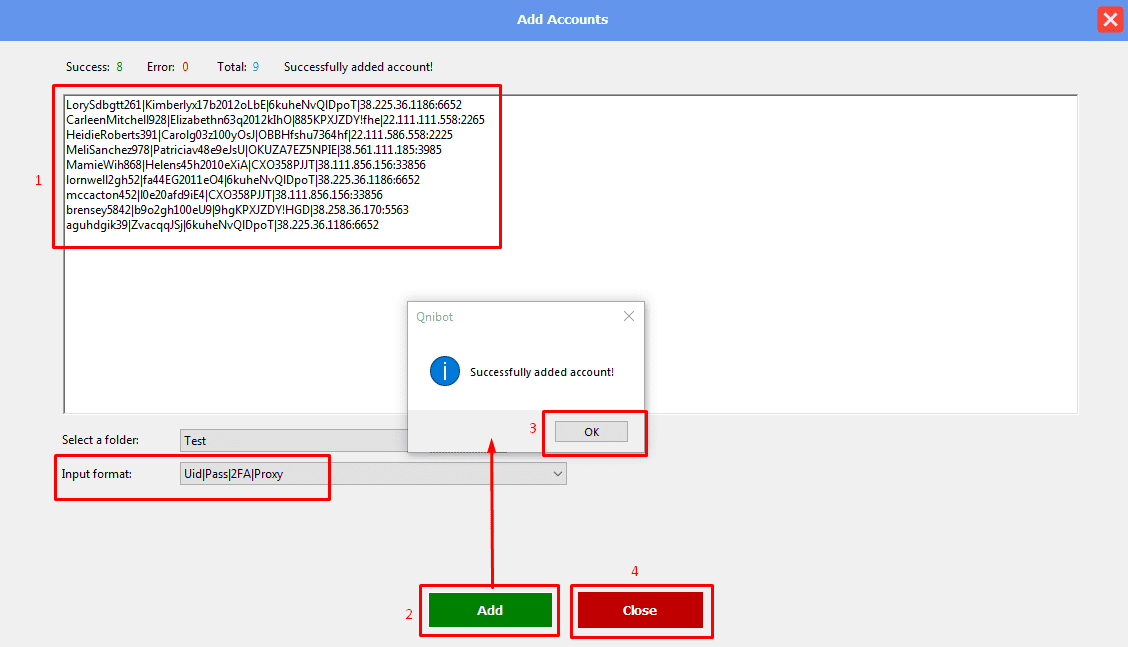1128x647 pixels.
Task: Click the blue Total count value
Action: pyautogui.click(x=255, y=67)
